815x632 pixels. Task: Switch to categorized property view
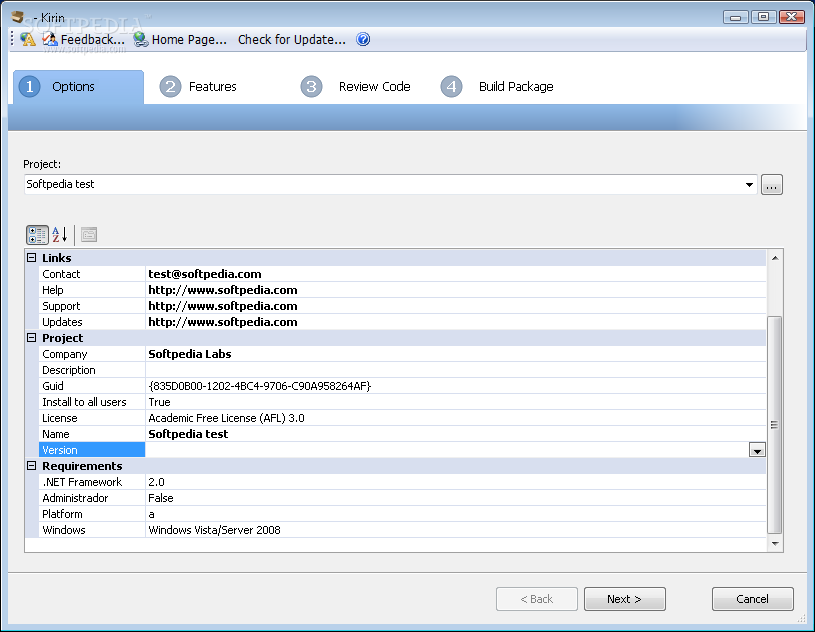pyautogui.click(x=37, y=235)
